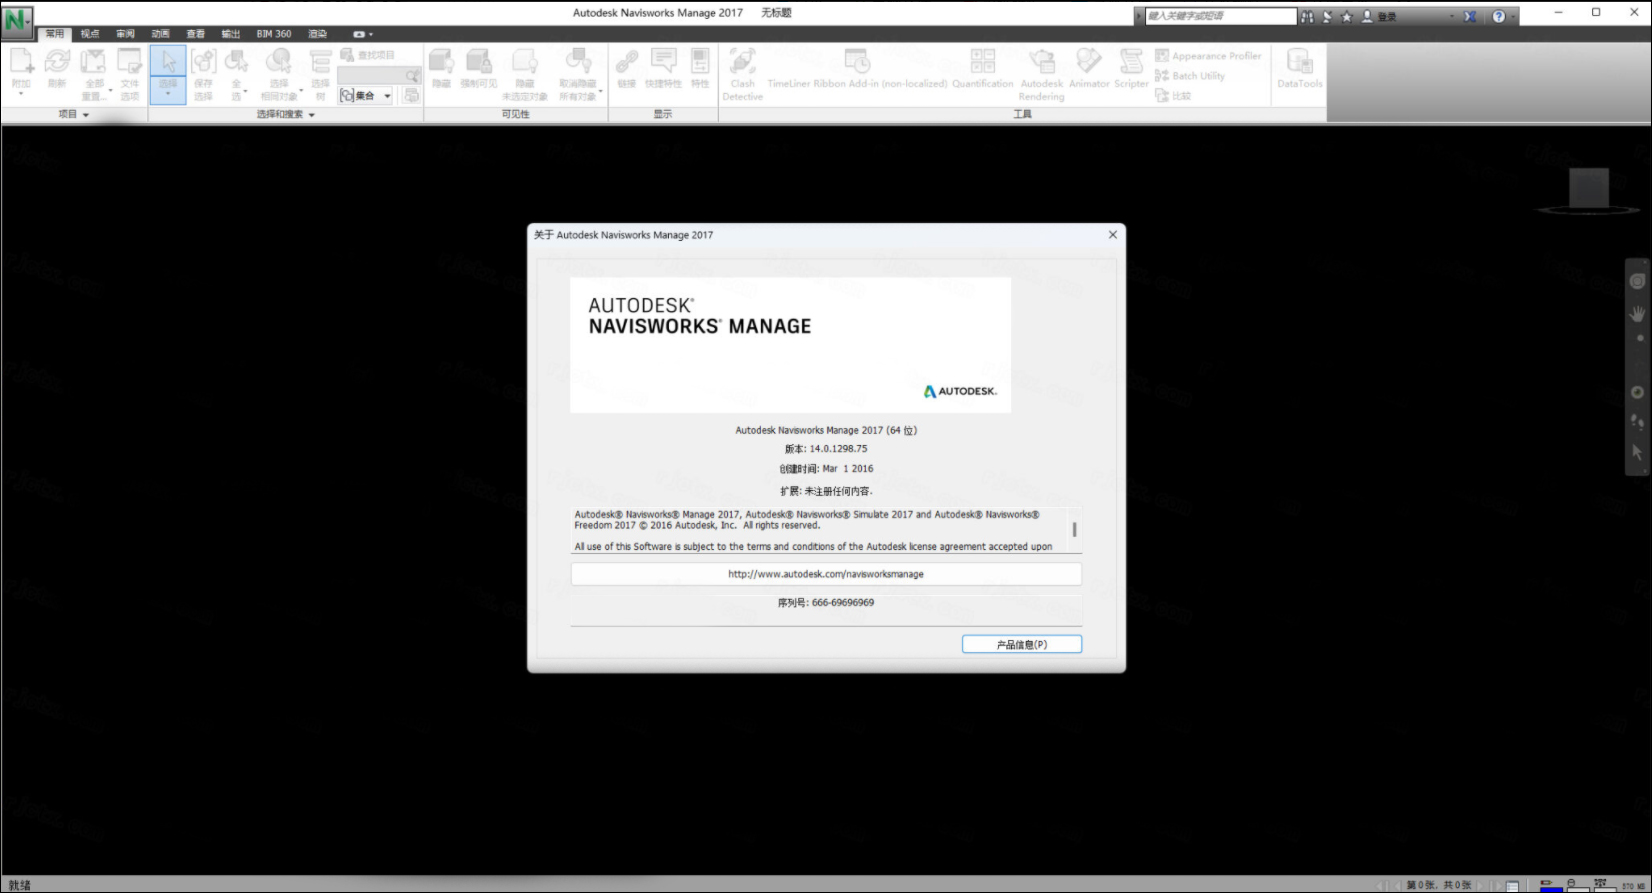The image size is (1652, 893).
Task: Click the binoculars search icon
Action: click(x=1308, y=17)
